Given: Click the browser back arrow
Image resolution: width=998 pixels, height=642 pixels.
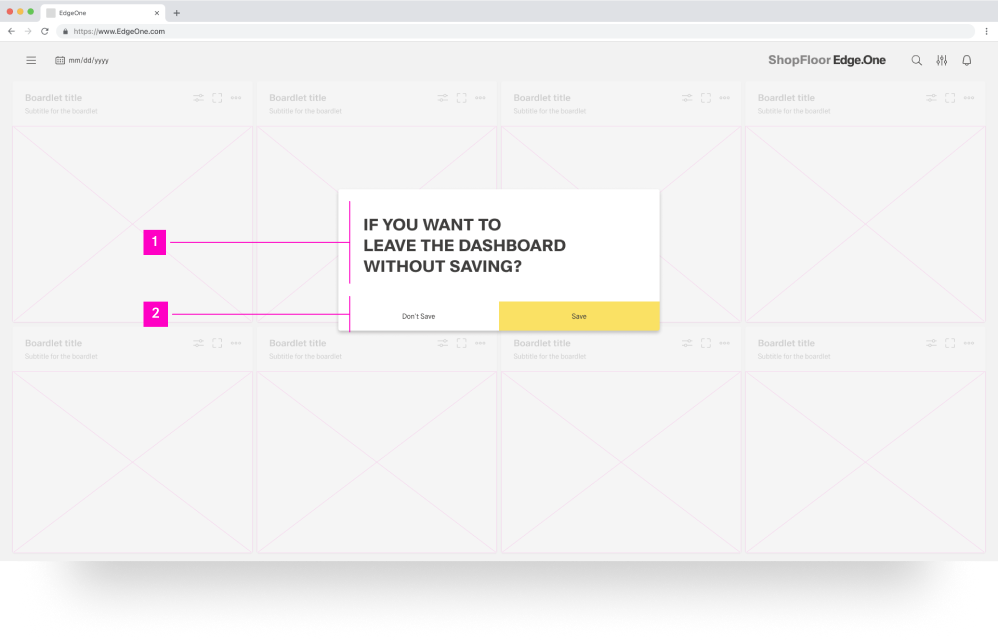Looking at the screenshot, I should [10, 31].
